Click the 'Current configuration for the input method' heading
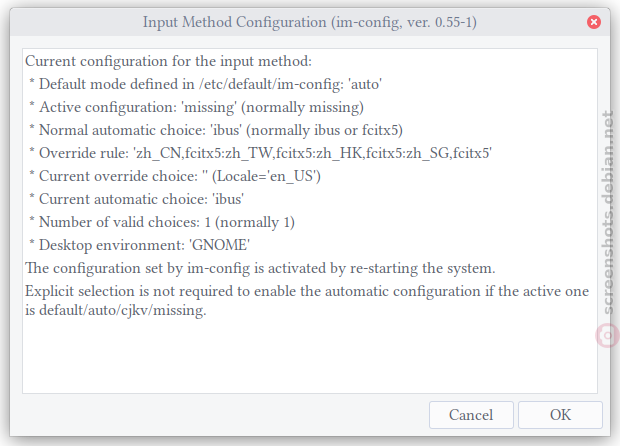The height and width of the screenshot is (446, 620). (168, 61)
